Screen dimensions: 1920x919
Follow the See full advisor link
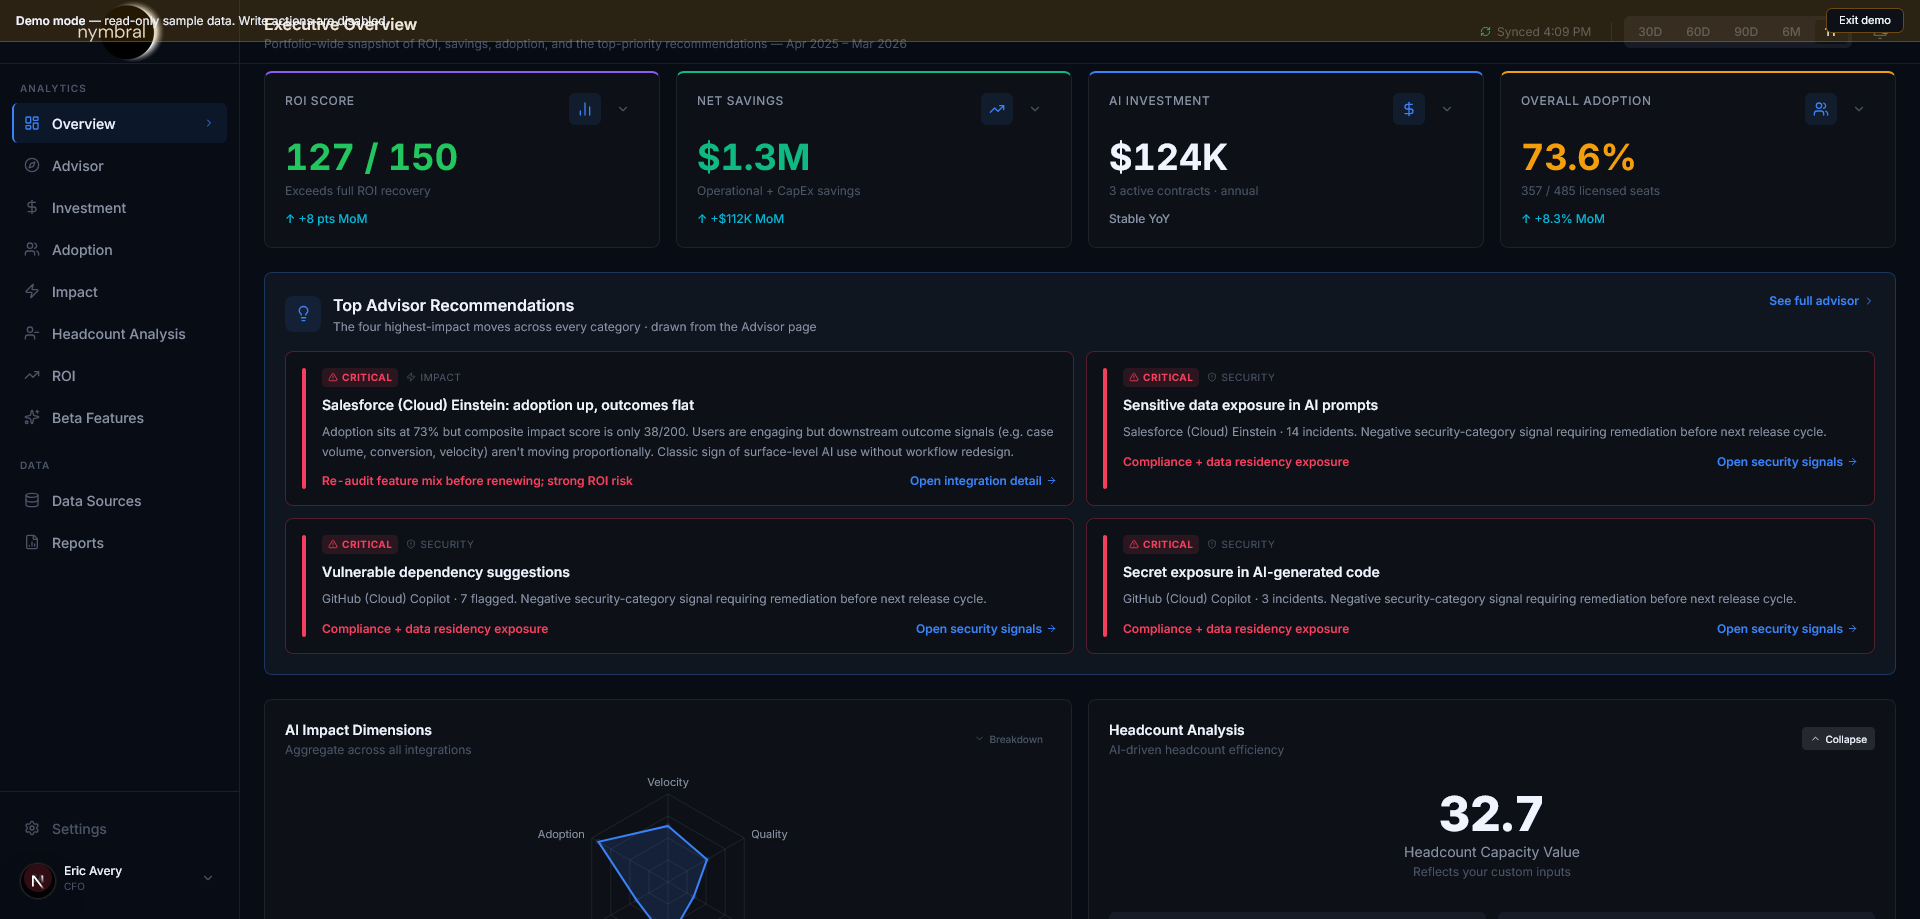pyautogui.click(x=1820, y=300)
